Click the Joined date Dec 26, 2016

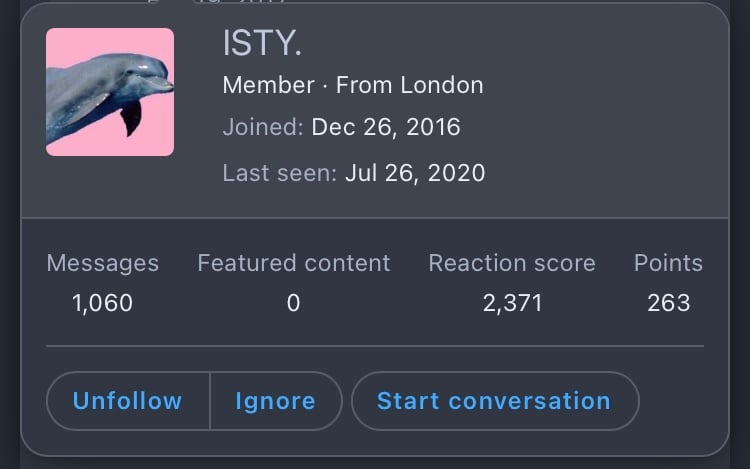click(x=386, y=127)
